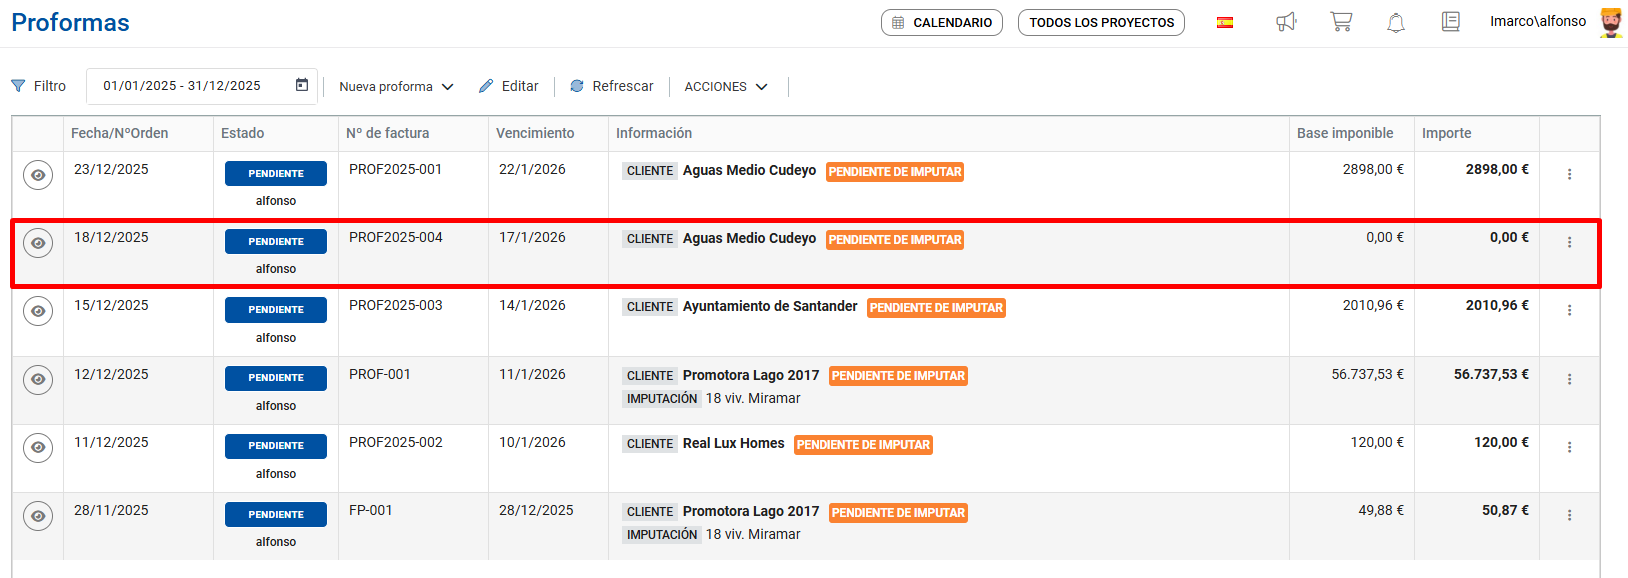Switch language via Spanish flag icon
Image resolution: width=1628 pixels, height=578 pixels.
(1225, 22)
